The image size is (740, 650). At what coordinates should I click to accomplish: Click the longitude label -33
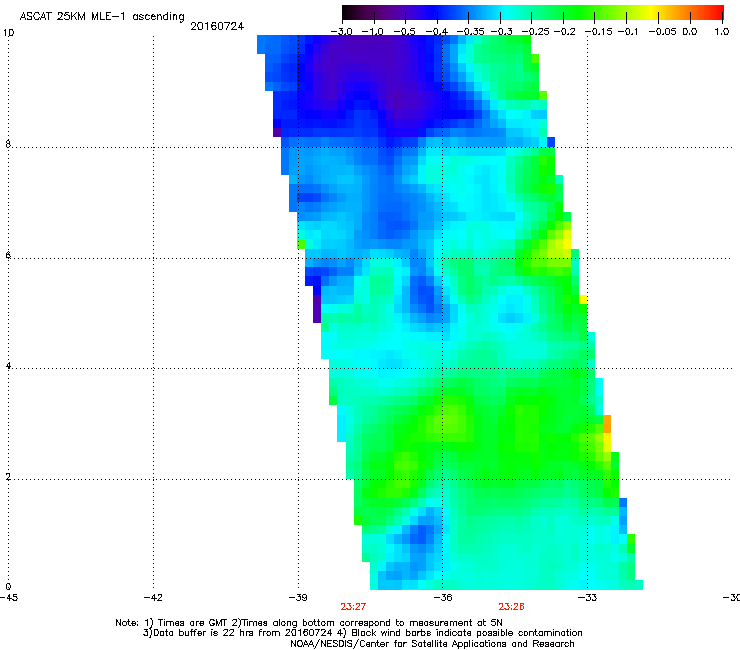tap(587, 598)
